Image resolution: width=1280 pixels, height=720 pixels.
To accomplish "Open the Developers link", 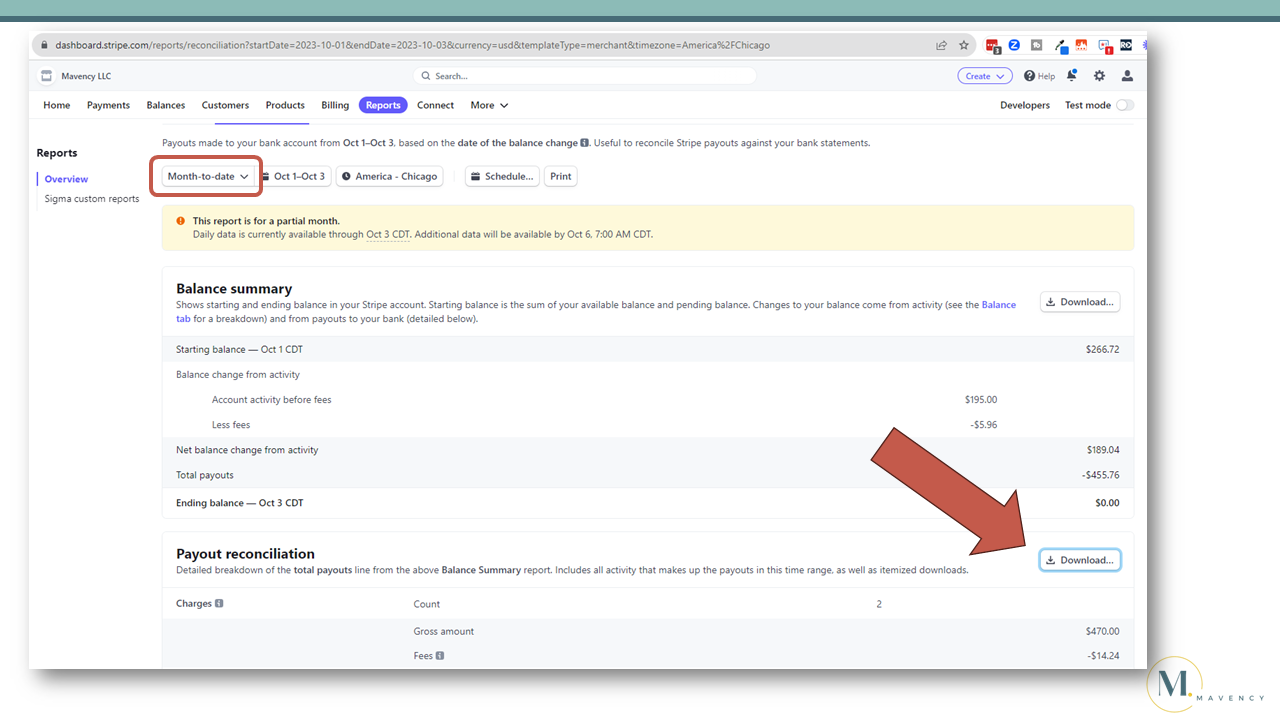I will click(x=1025, y=105).
